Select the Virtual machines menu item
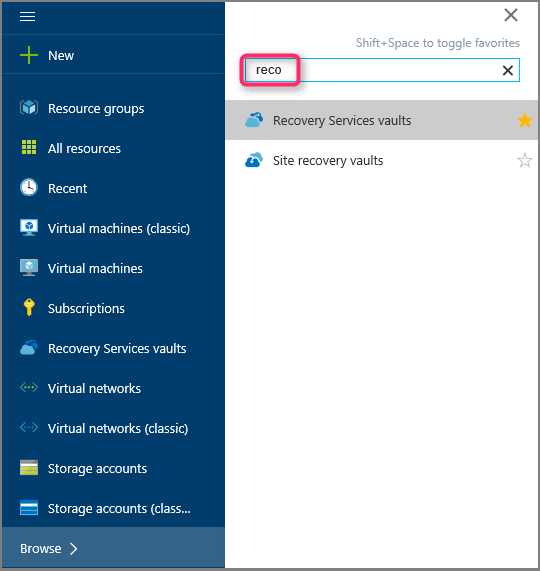The height and width of the screenshot is (571, 540). 113,268
